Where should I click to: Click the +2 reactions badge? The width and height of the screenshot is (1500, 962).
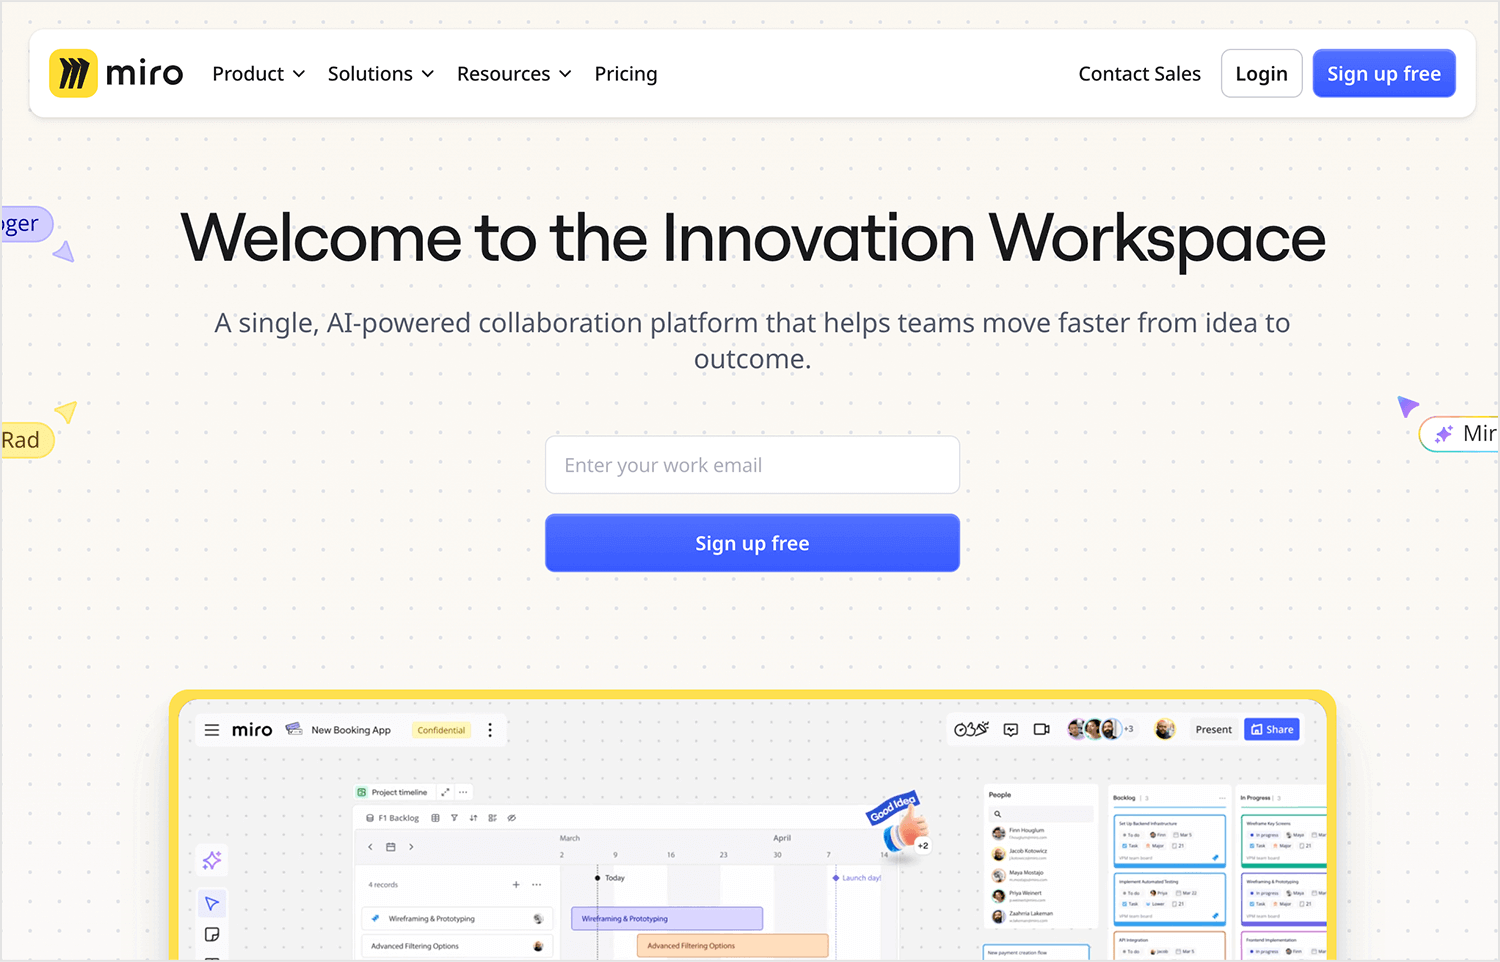click(x=923, y=846)
